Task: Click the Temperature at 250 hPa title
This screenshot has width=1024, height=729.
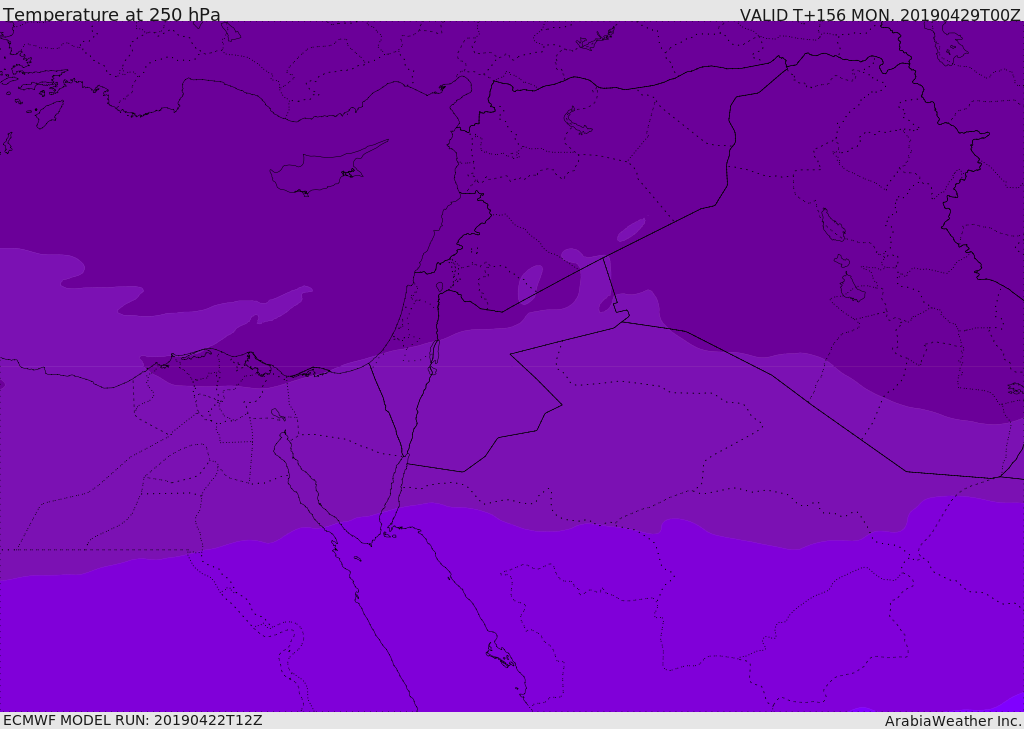Action: (112, 14)
